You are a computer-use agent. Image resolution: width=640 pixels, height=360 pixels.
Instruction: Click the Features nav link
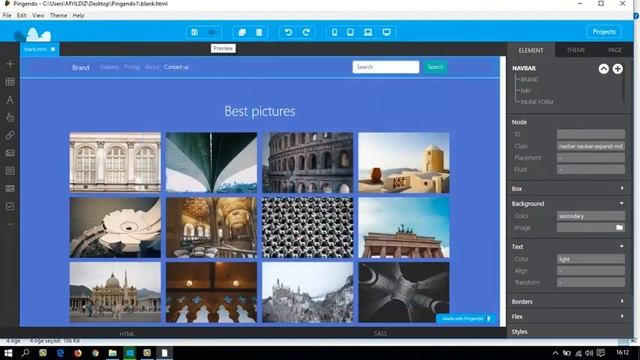(x=109, y=67)
